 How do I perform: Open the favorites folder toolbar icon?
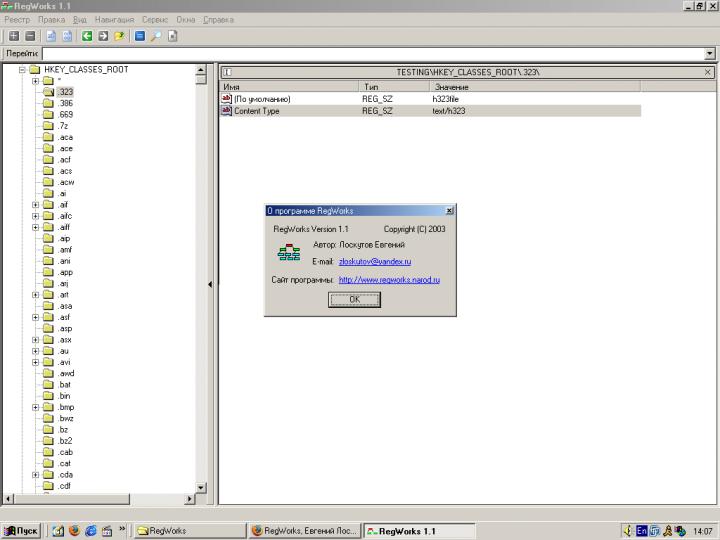(119, 36)
